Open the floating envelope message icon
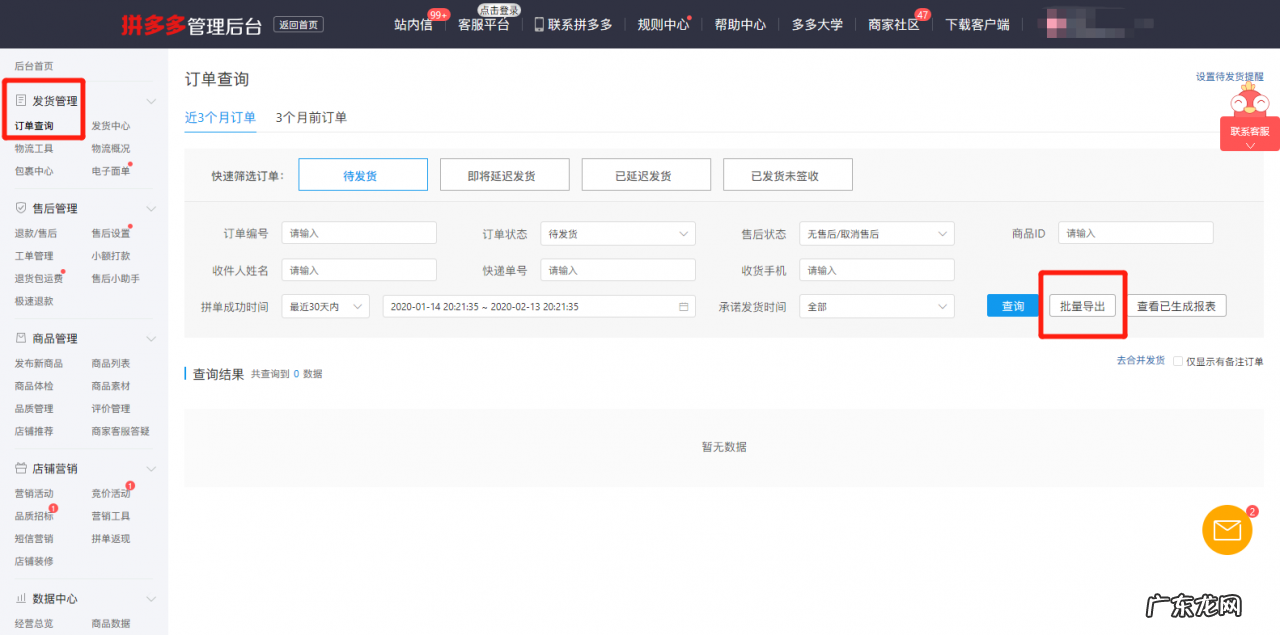This screenshot has width=1280, height=635. point(1227,529)
